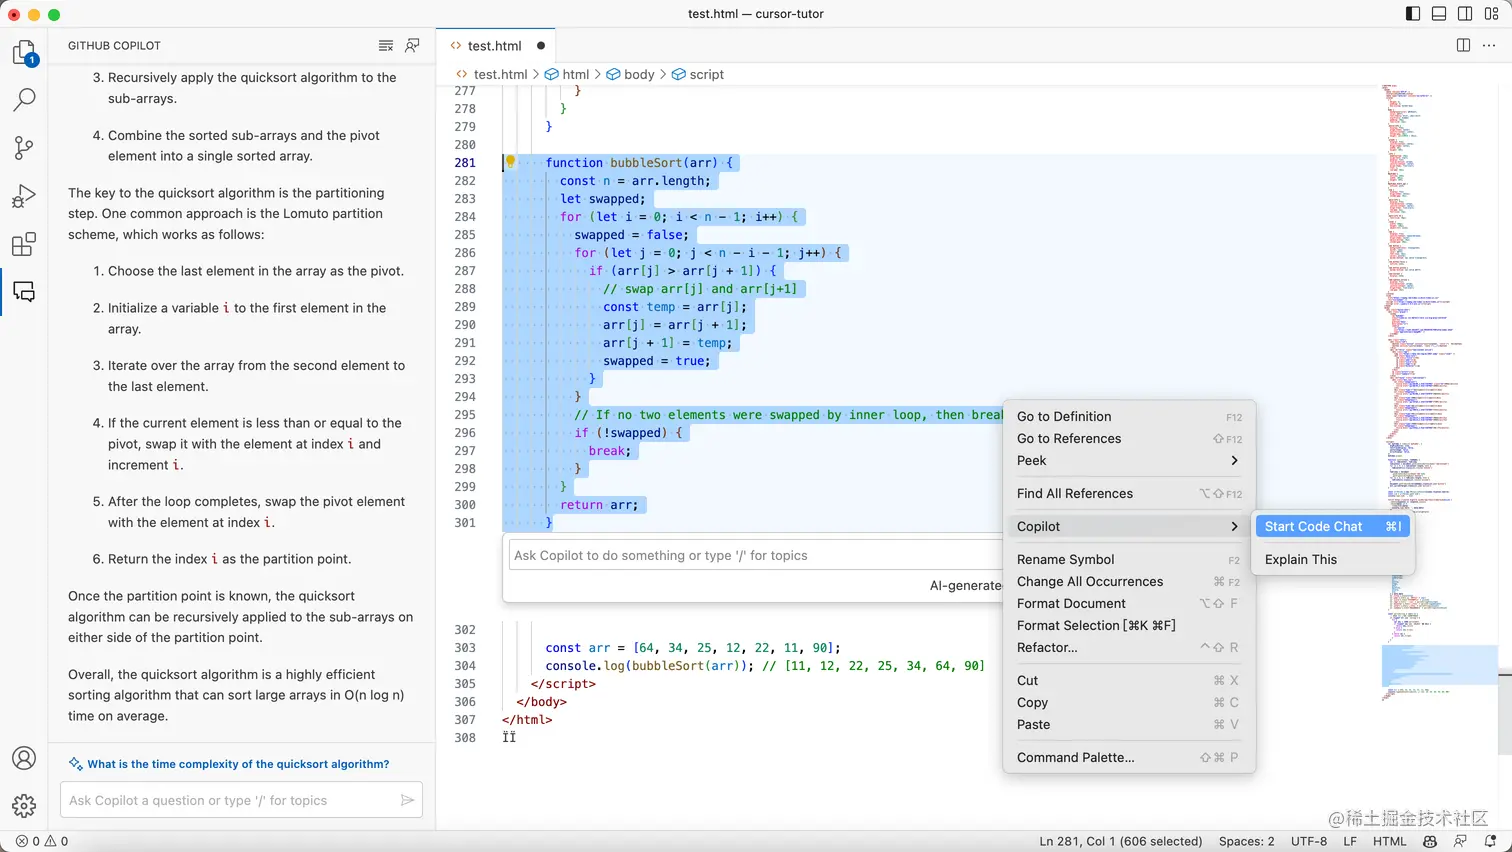Click the lightbulb code action on line 281

click(x=510, y=162)
